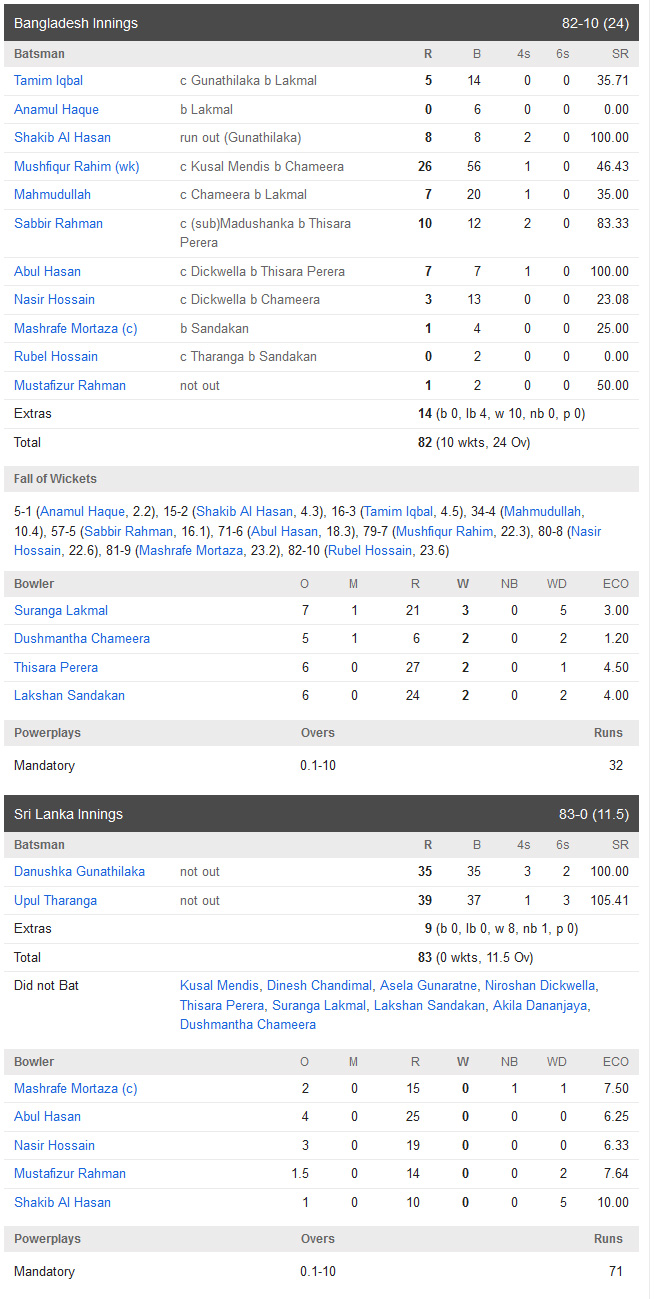This screenshot has height=1299, width=656.
Task: Click Lakshan Sandakan bowler link
Action: point(69,695)
